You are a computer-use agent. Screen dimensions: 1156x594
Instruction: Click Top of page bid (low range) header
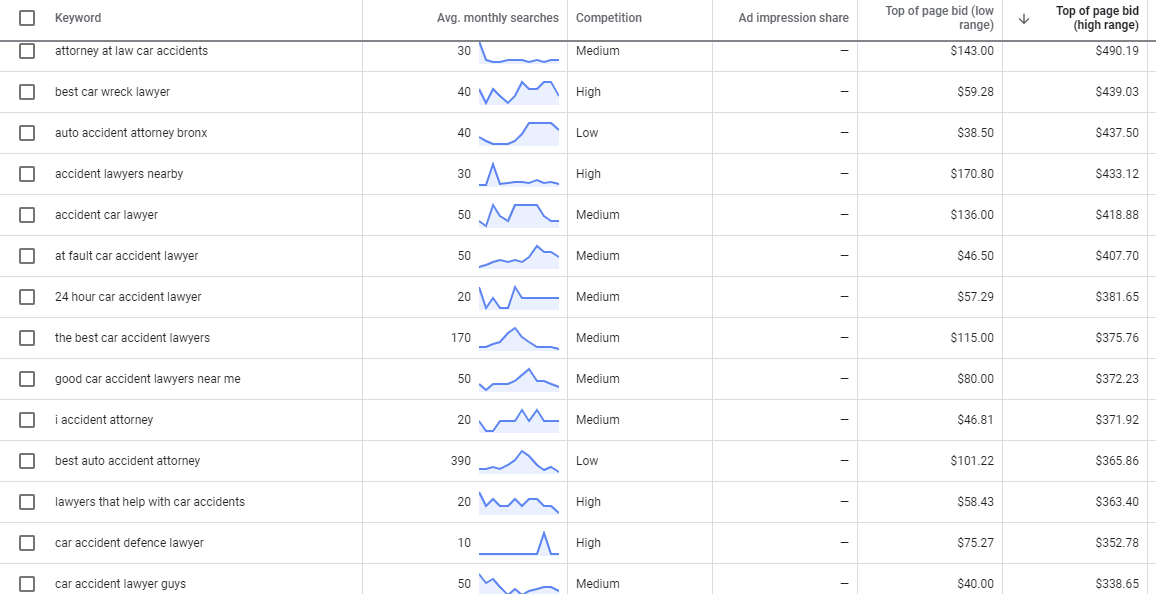pyautogui.click(x=939, y=18)
